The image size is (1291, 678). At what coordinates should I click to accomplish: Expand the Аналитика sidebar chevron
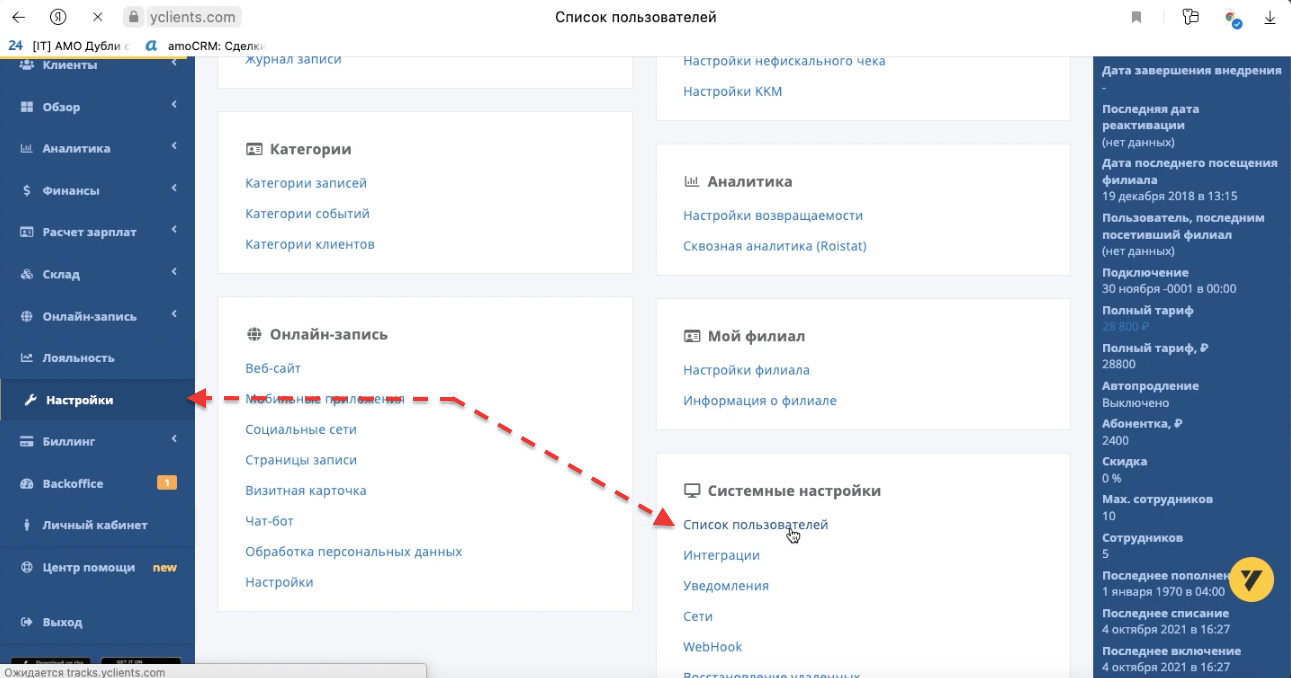pos(174,146)
